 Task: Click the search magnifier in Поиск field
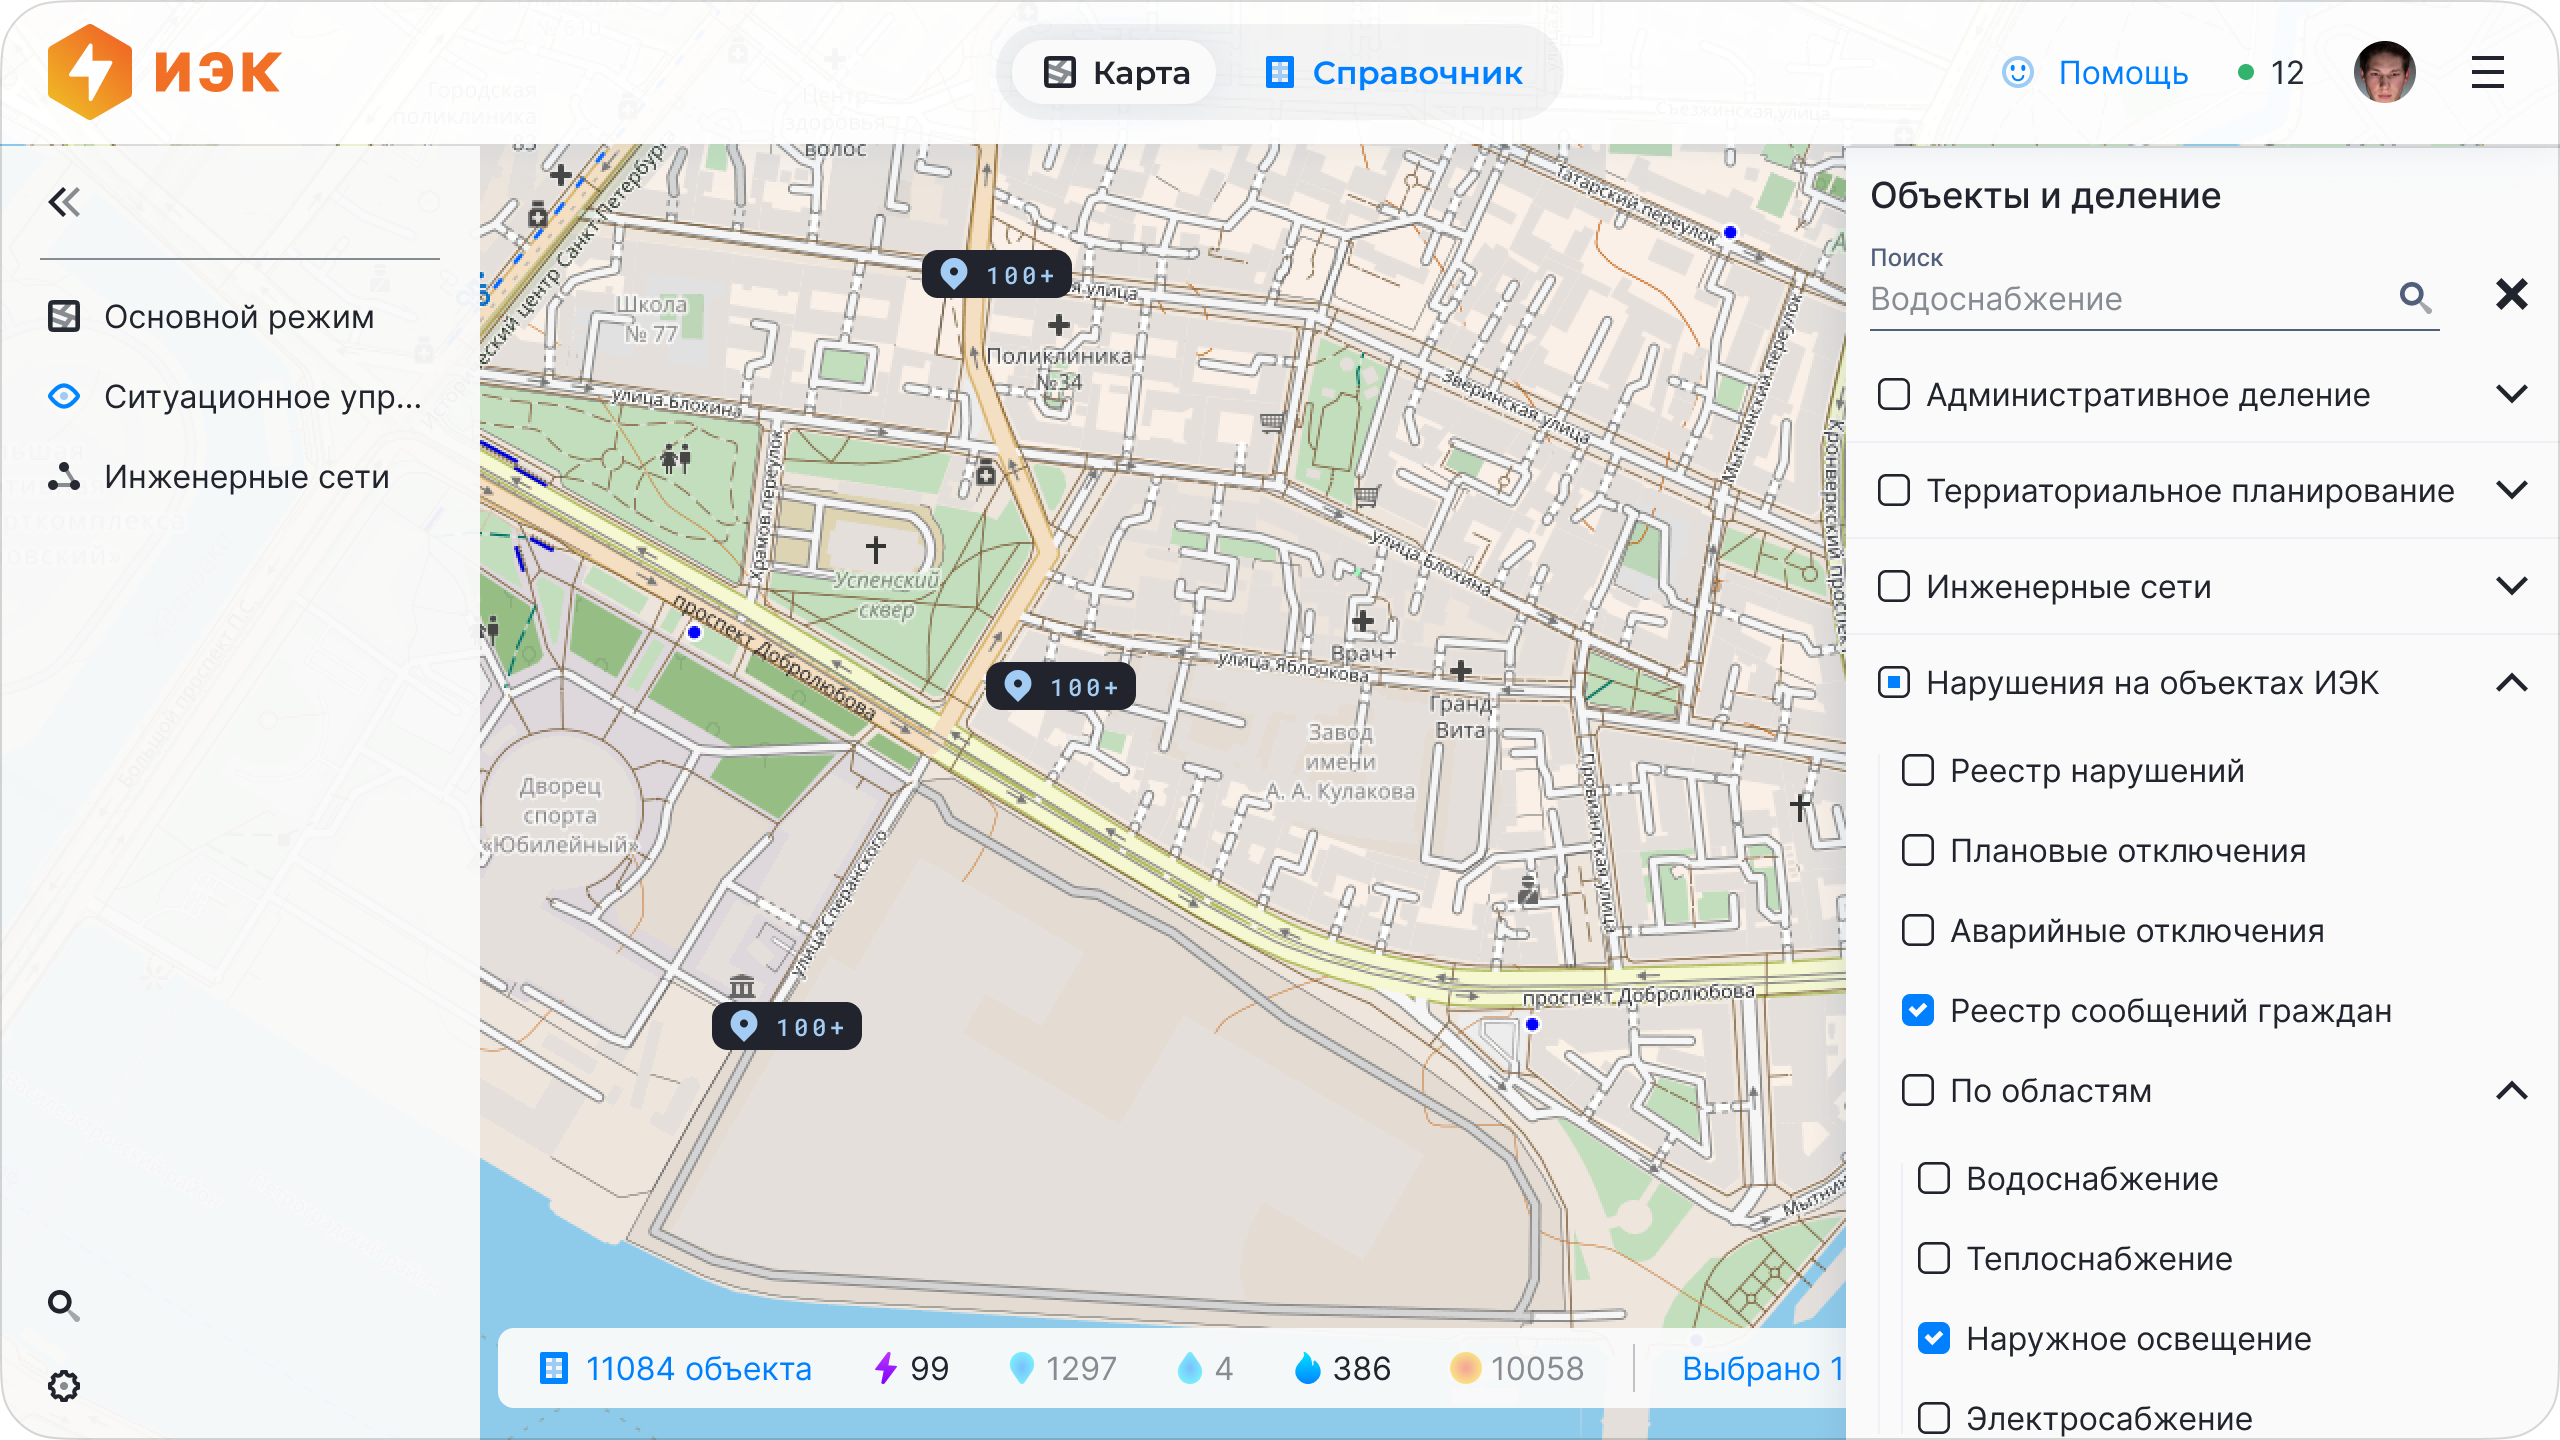(x=2415, y=298)
